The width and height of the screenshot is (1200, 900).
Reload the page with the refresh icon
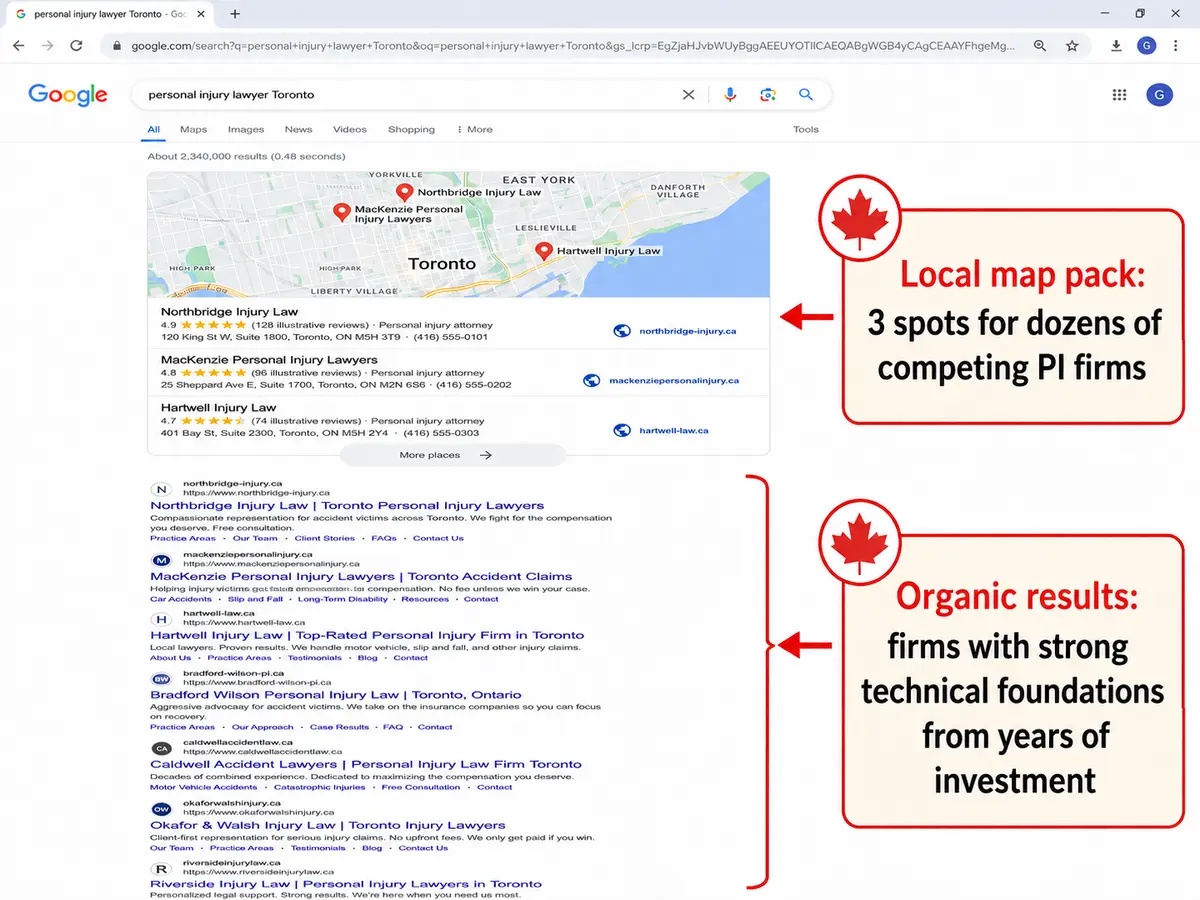pyautogui.click(x=76, y=46)
